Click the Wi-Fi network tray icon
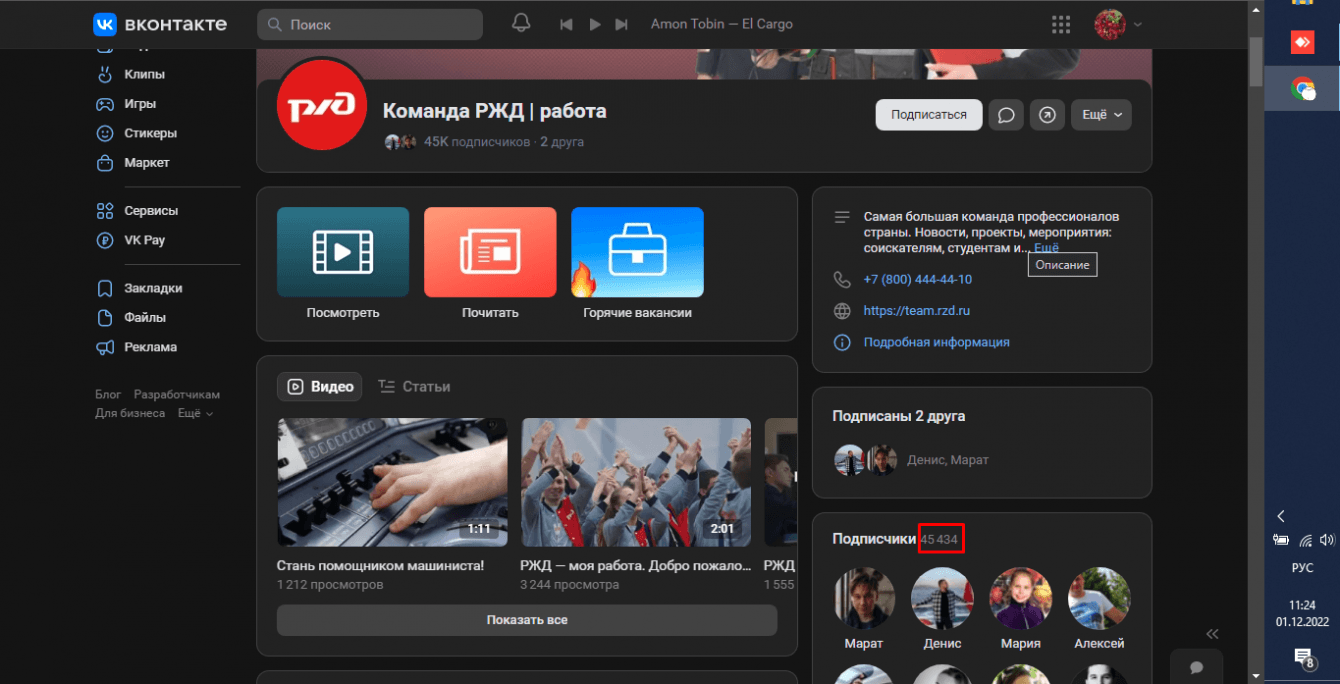This screenshot has width=1340, height=684. pos(1305,540)
